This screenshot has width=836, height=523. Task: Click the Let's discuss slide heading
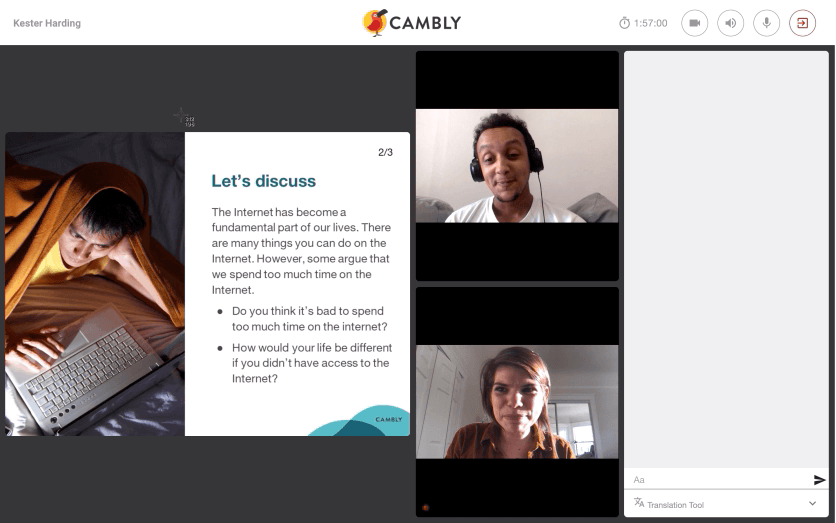(263, 181)
